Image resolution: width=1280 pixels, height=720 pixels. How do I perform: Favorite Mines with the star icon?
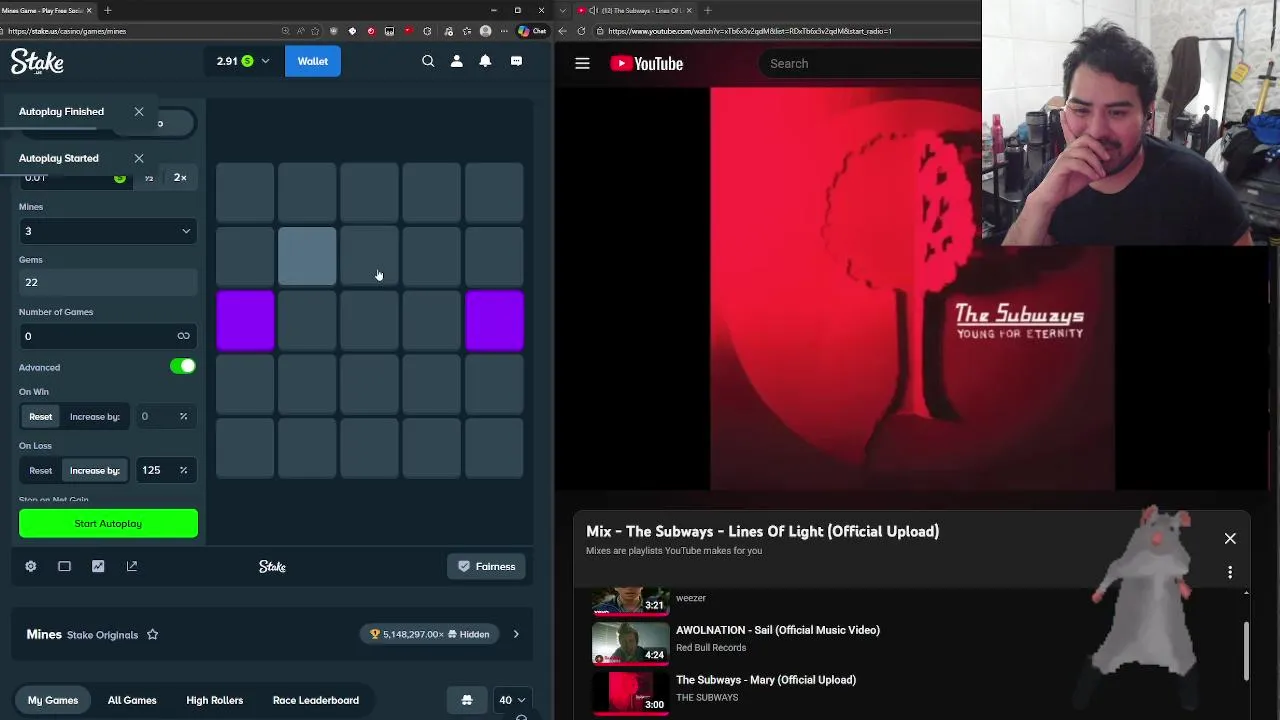[x=153, y=634]
